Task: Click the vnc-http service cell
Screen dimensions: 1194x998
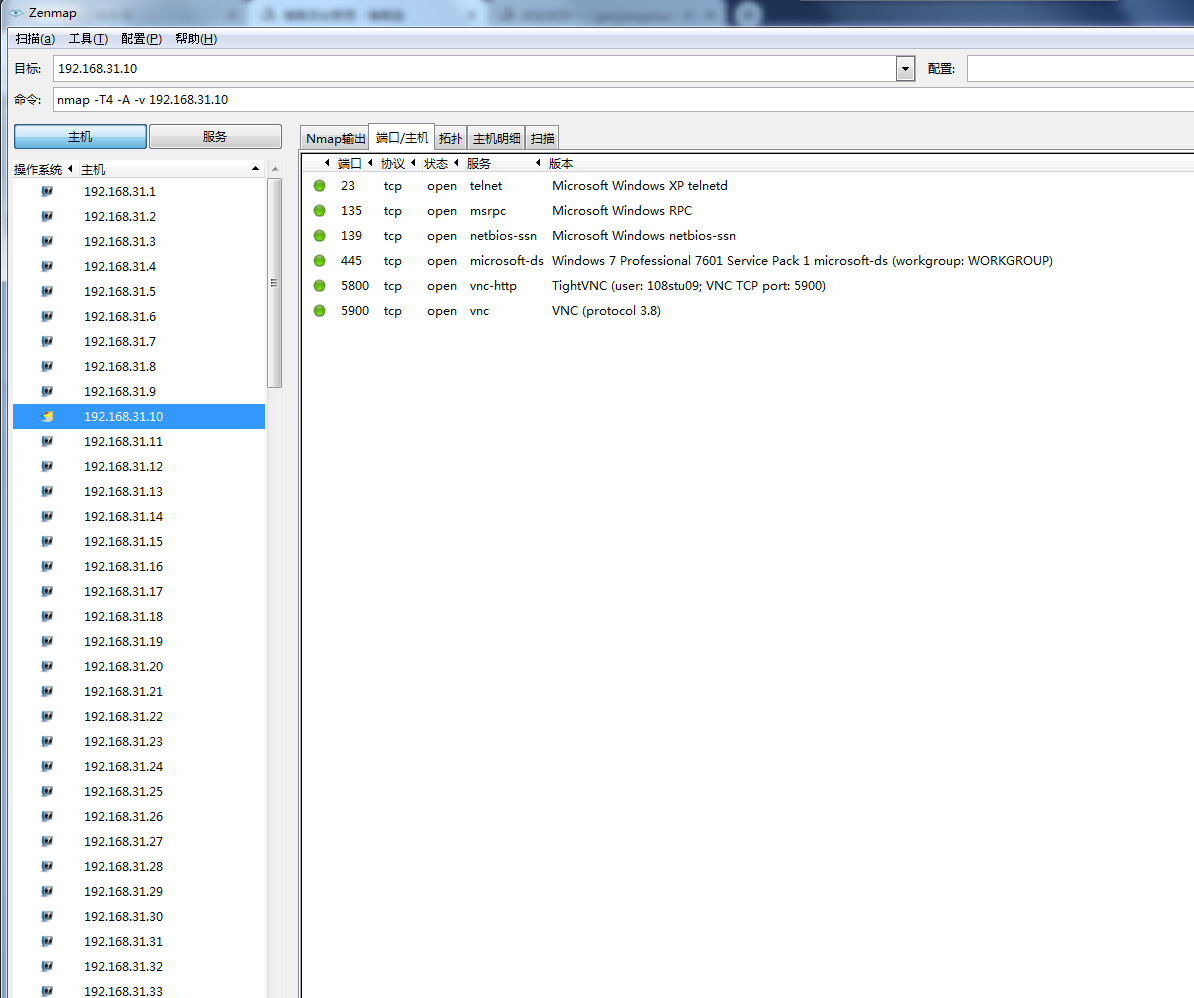Action: click(x=493, y=285)
